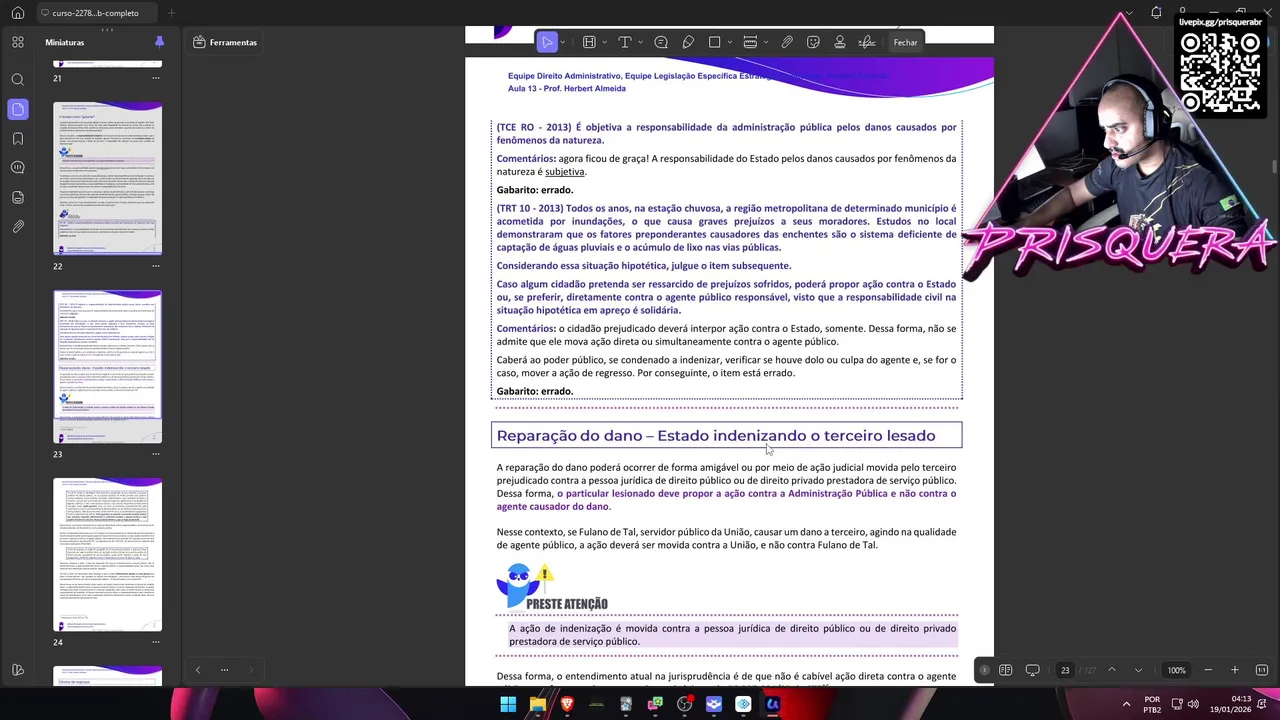
Task: Select the page 23 thumbnail
Action: 107,366
